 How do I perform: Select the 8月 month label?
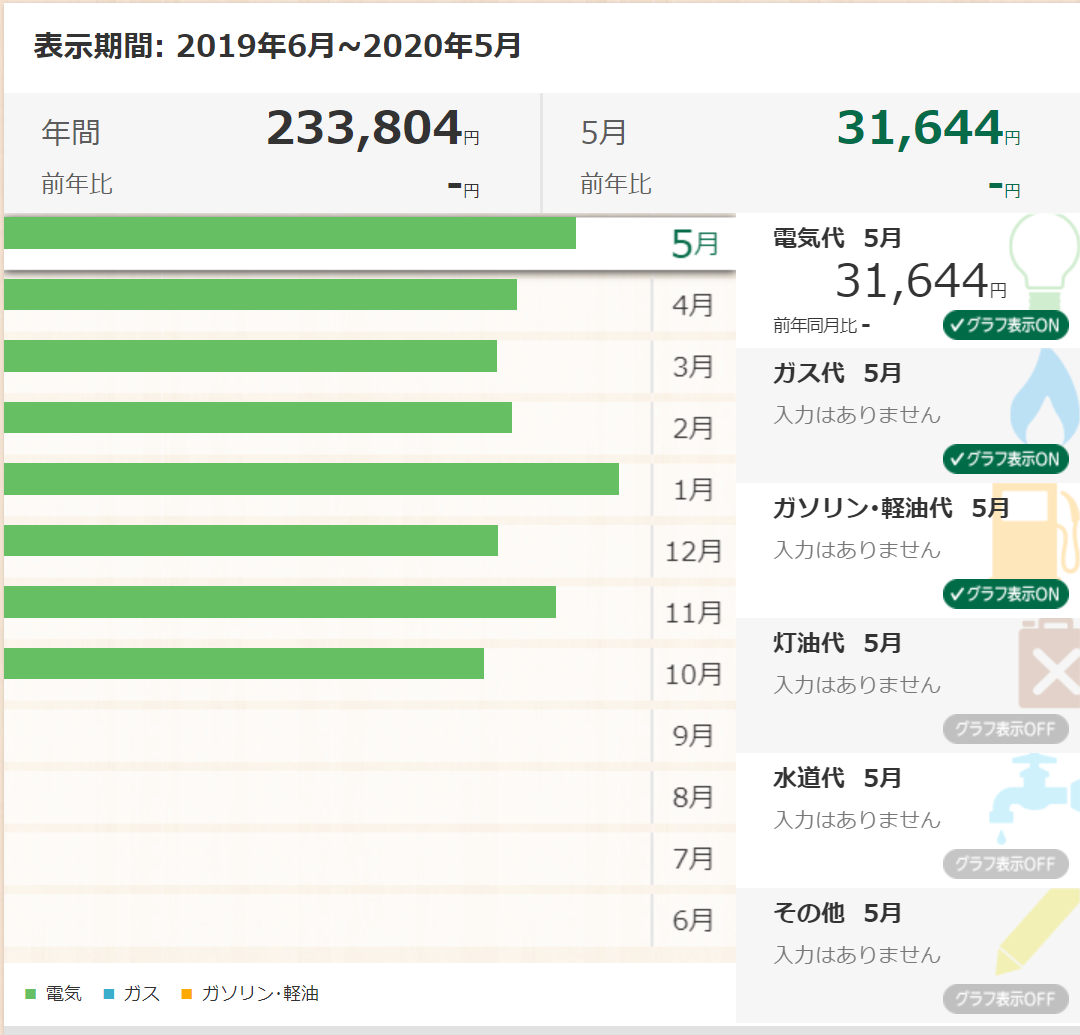point(693,797)
